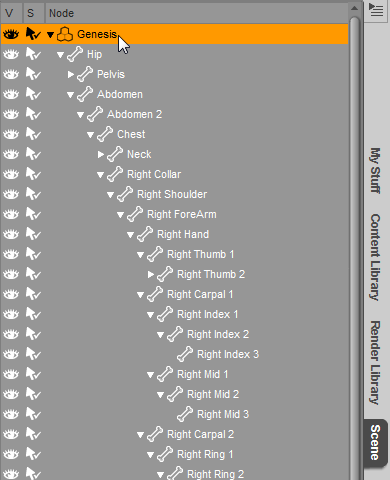Click the Genesis figure icon
This screenshot has width=390, height=480.
(x=65, y=34)
